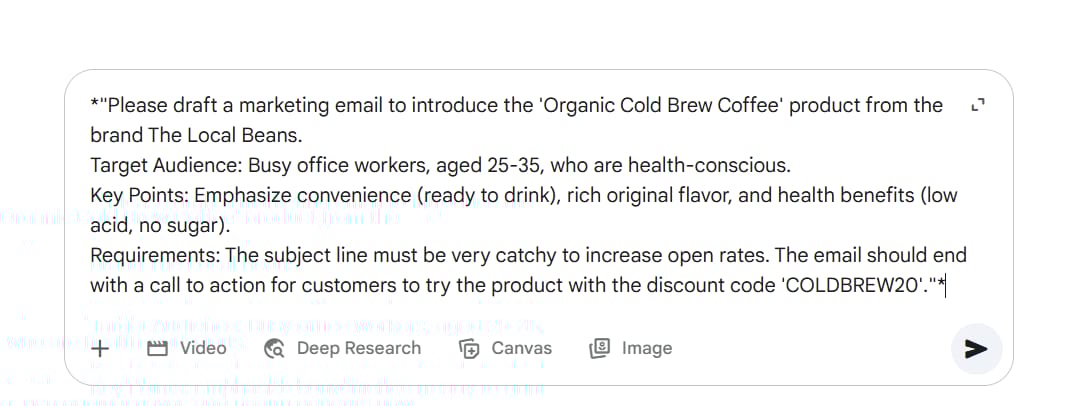Image resolution: width=1088 pixels, height=406 pixels.
Task: Expand the prompt box to fullscreen
Action: pyautogui.click(x=978, y=105)
